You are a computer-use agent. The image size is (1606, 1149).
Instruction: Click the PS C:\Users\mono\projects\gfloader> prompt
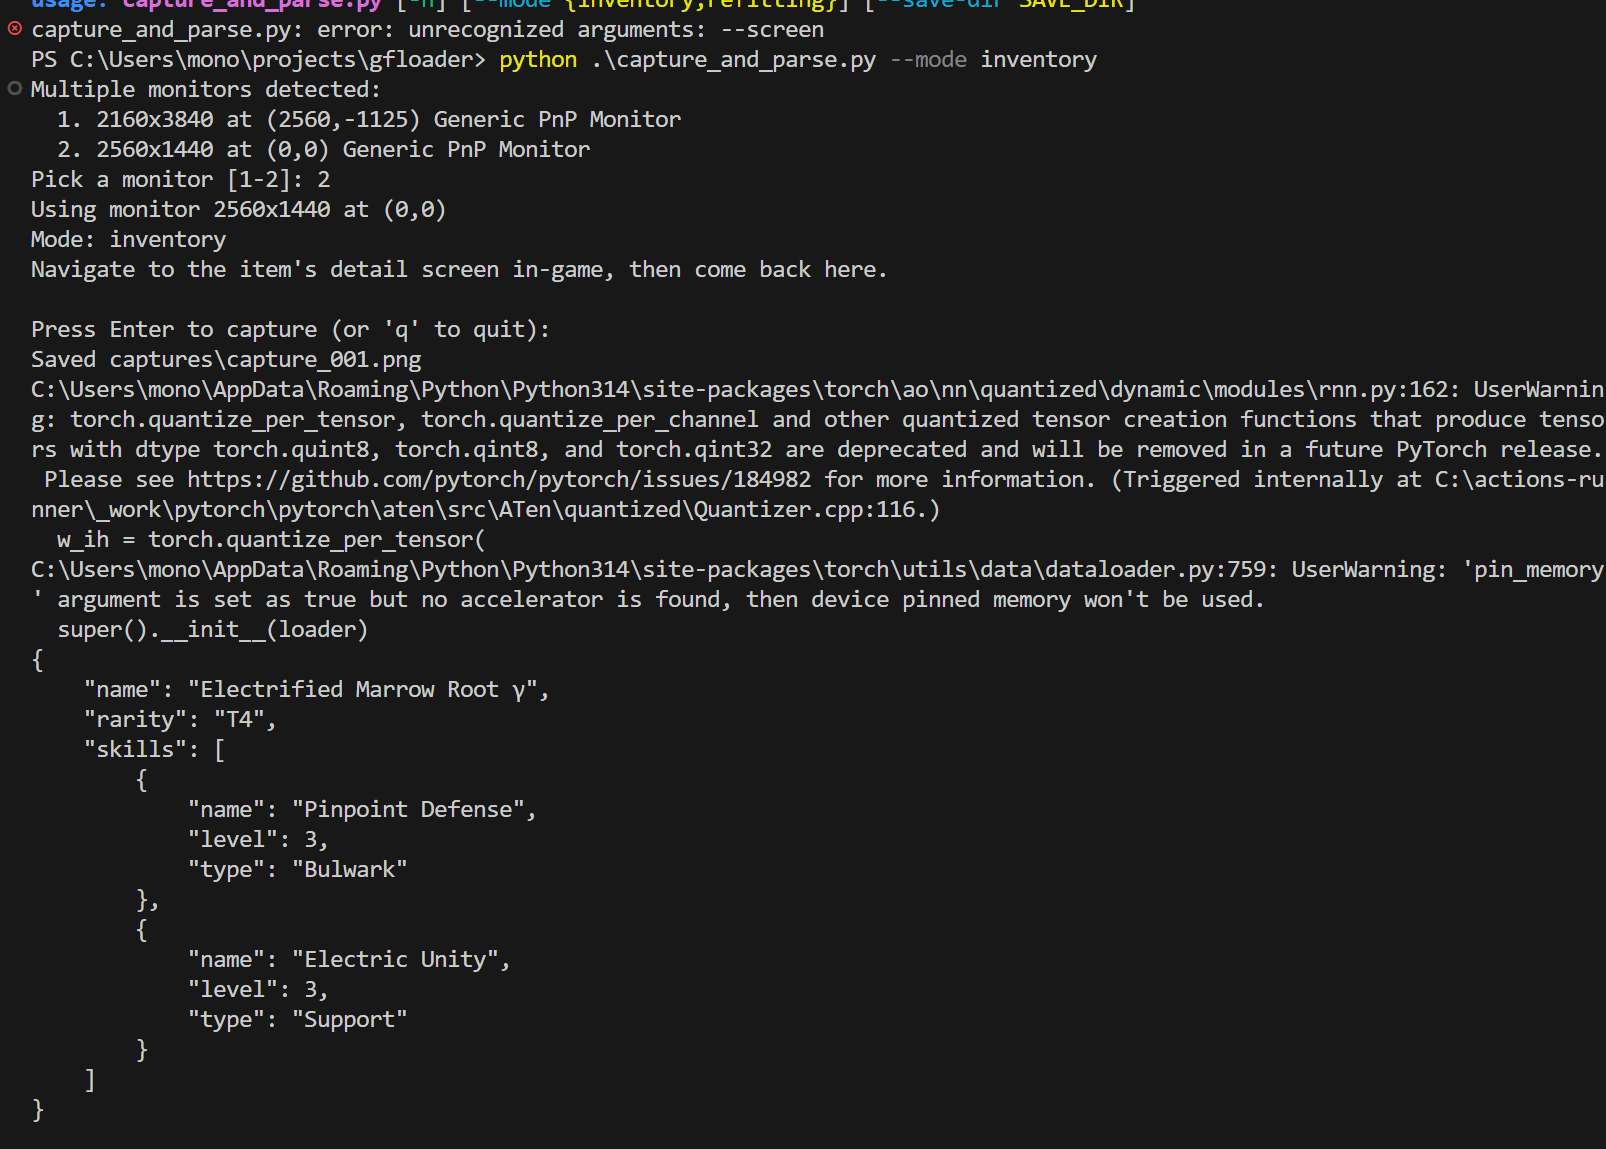pos(258,60)
